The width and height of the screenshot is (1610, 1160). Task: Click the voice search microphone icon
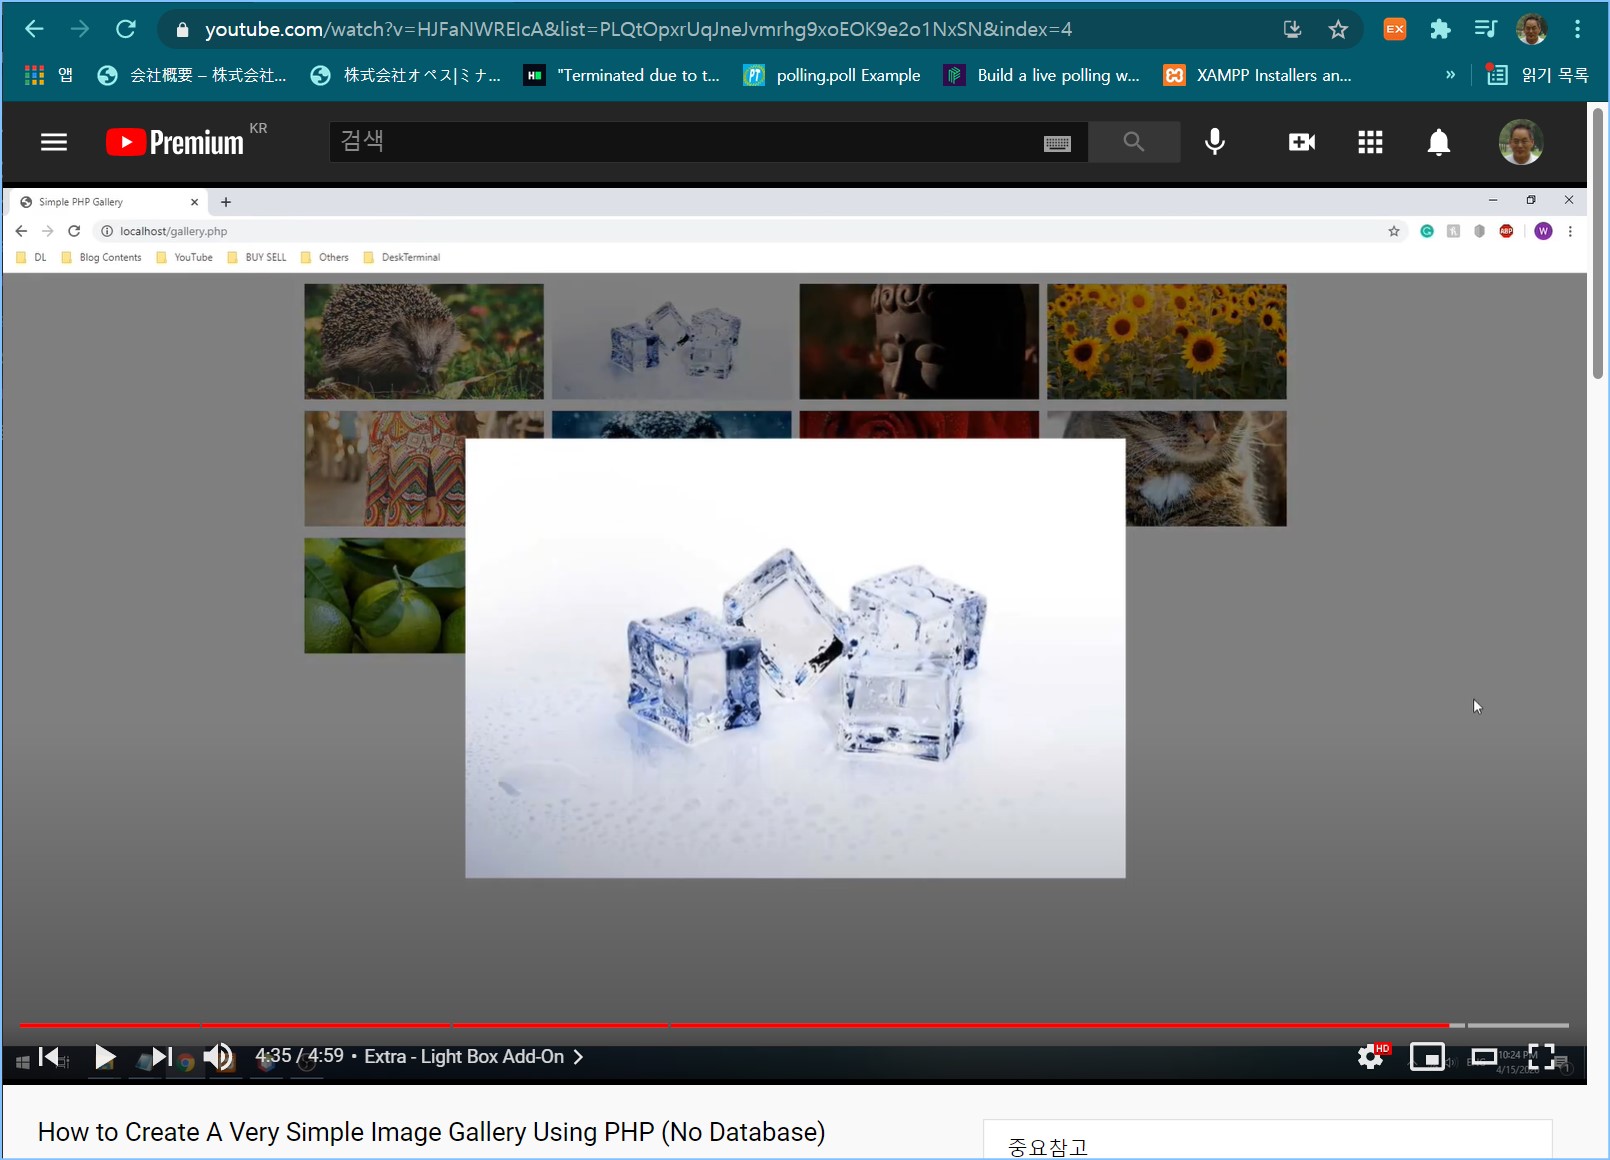pos(1215,142)
